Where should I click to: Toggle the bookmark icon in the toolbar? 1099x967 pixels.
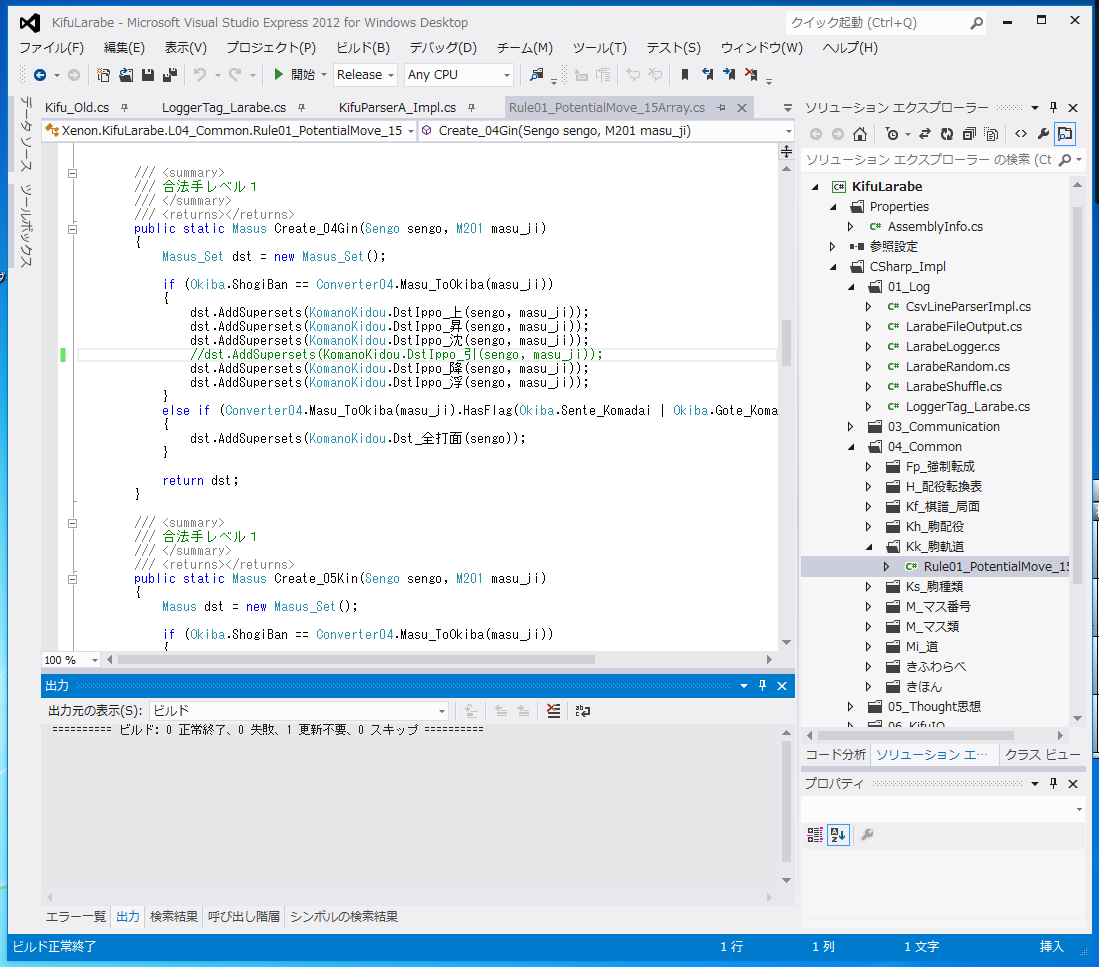click(685, 75)
